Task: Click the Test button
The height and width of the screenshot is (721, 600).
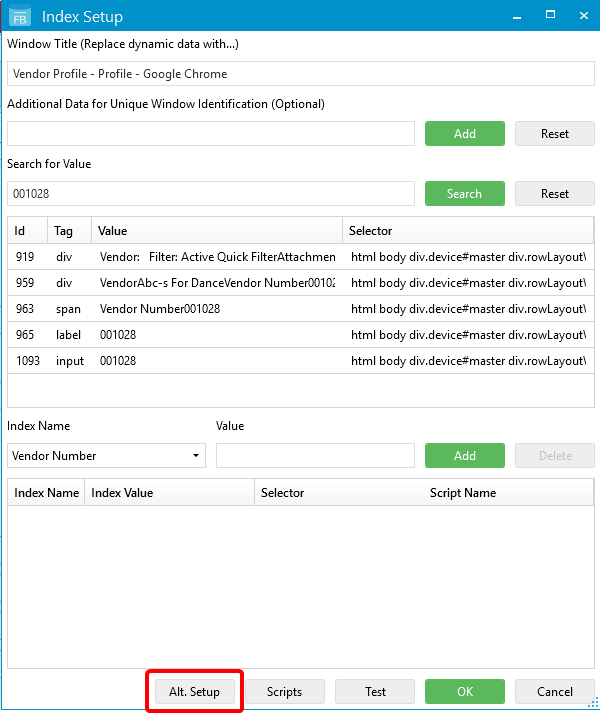Action: [x=375, y=692]
